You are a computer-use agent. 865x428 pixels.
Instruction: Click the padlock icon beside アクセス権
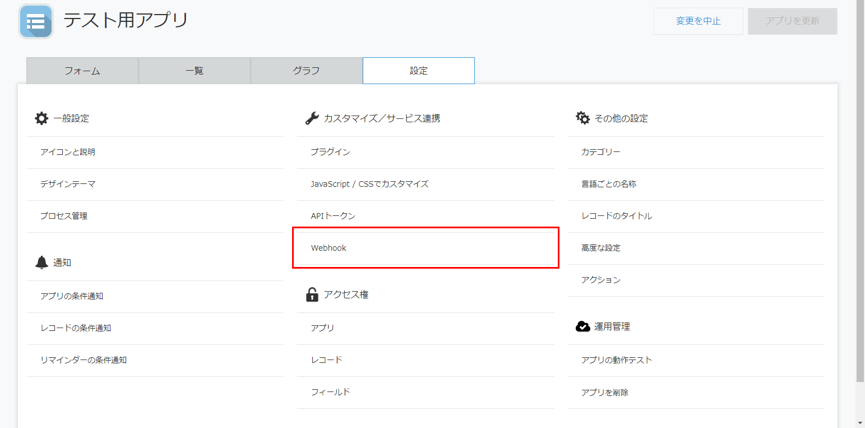coord(312,295)
